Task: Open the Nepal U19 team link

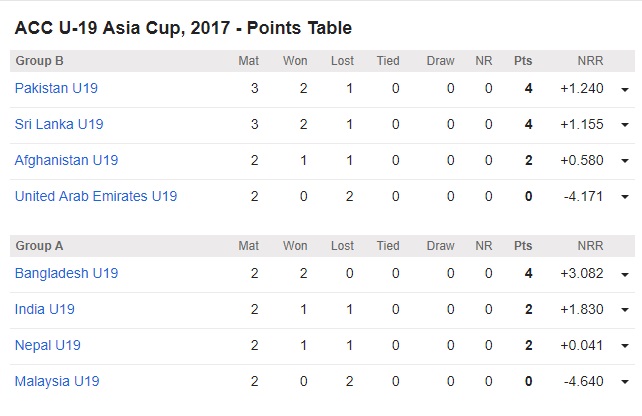Action: [47, 346]
